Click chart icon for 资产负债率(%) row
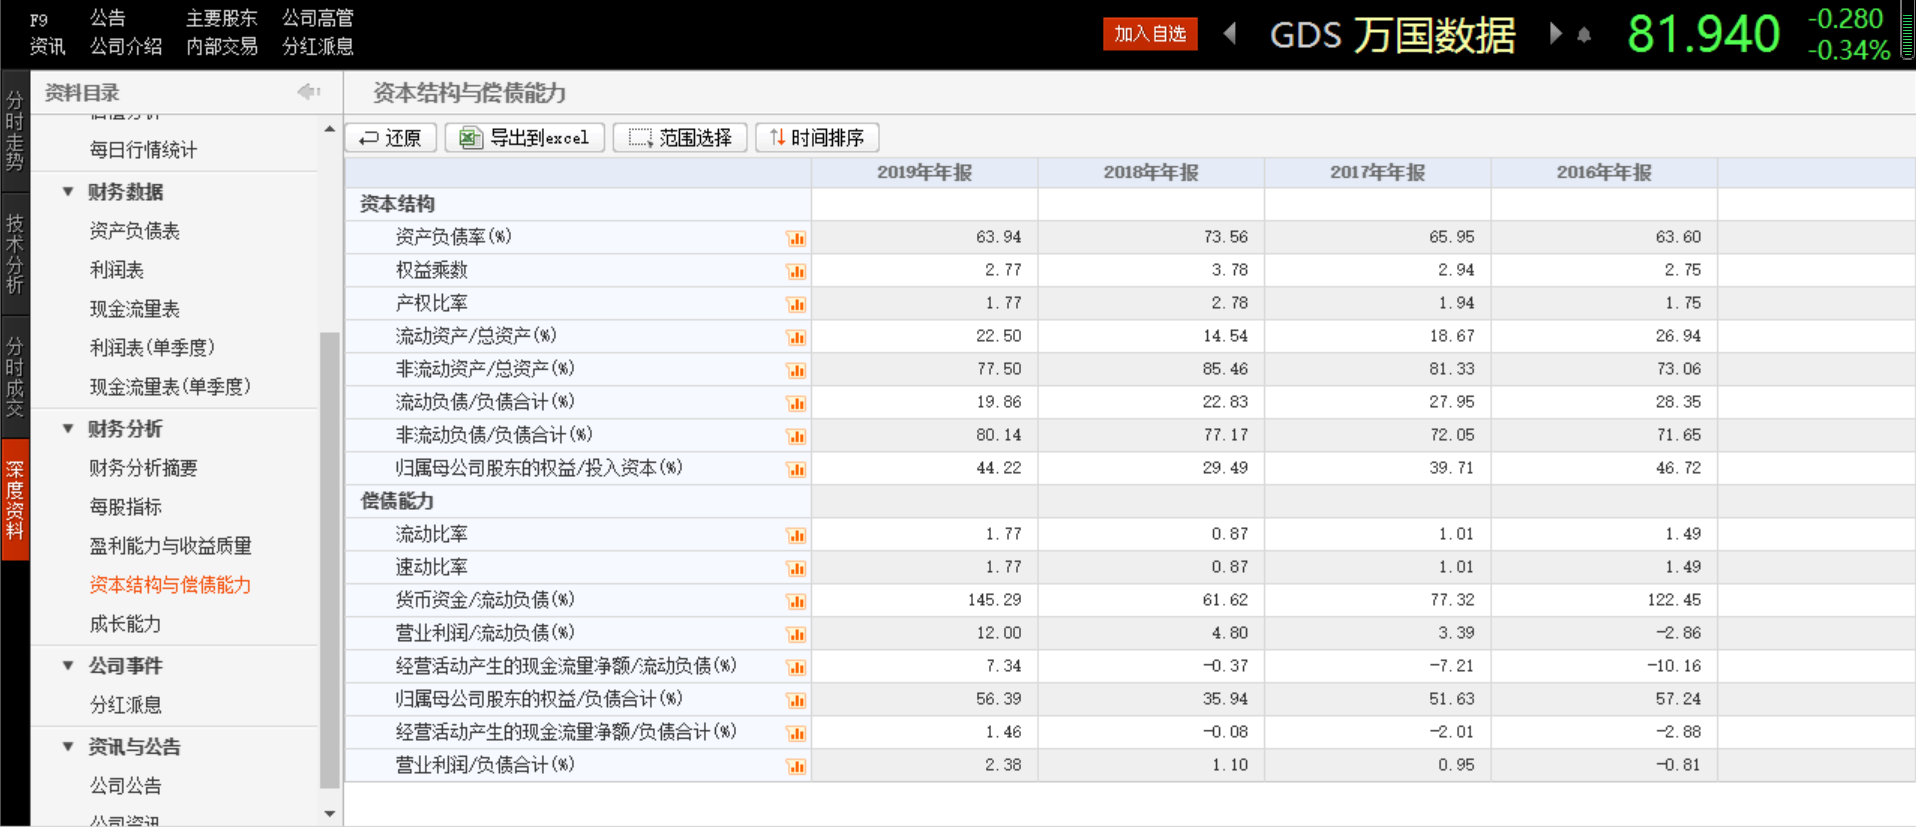 796,238
